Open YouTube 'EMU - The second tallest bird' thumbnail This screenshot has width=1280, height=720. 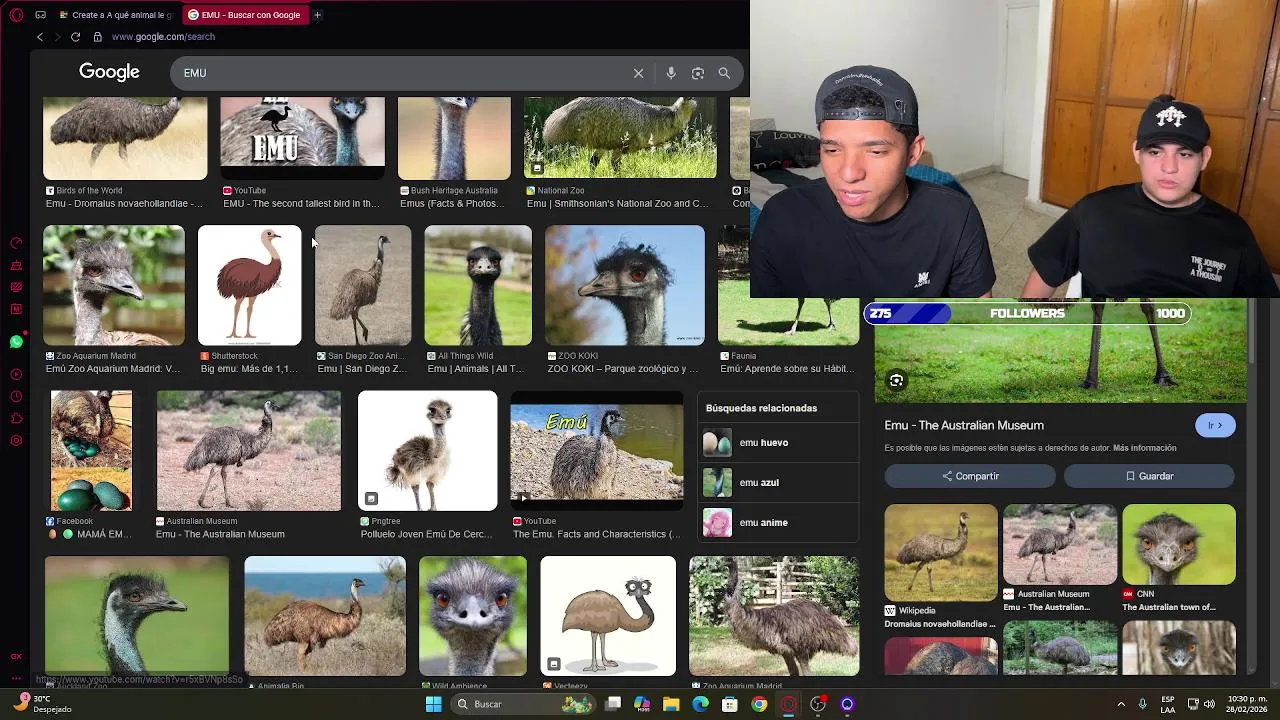click(302, 138)
